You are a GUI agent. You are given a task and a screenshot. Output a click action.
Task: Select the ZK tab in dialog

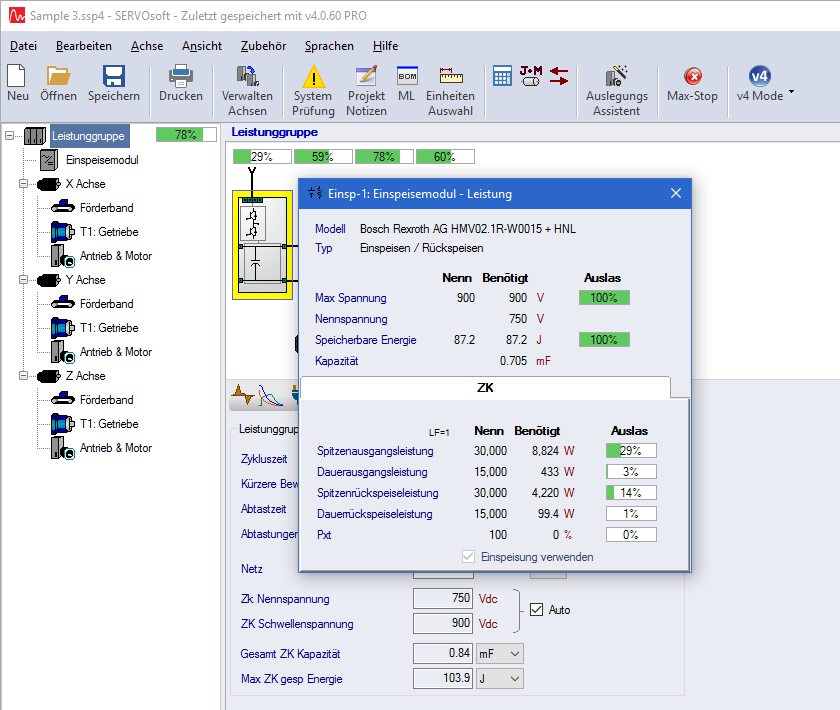tap(484, 387)
